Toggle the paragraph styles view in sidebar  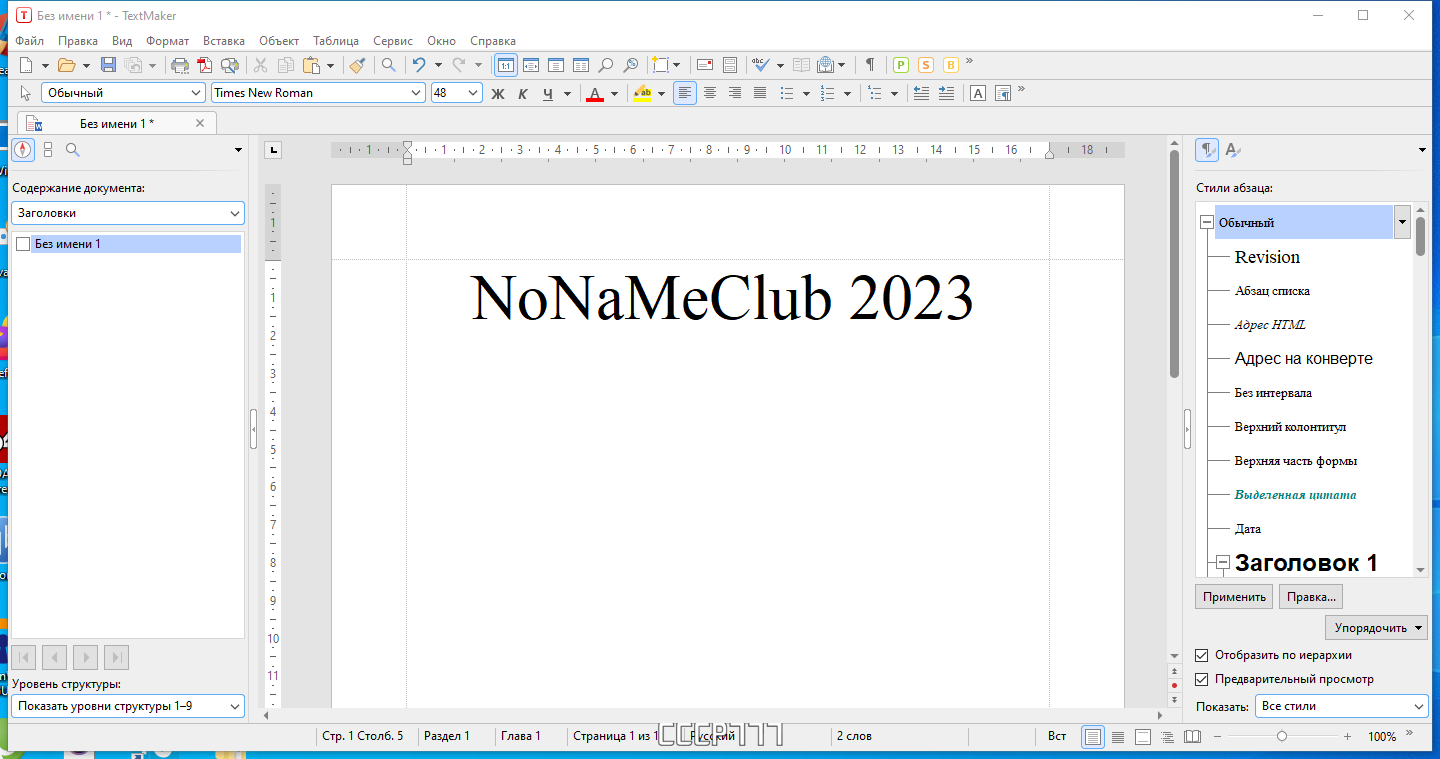pyautogui.click(x=1207, y=150)
